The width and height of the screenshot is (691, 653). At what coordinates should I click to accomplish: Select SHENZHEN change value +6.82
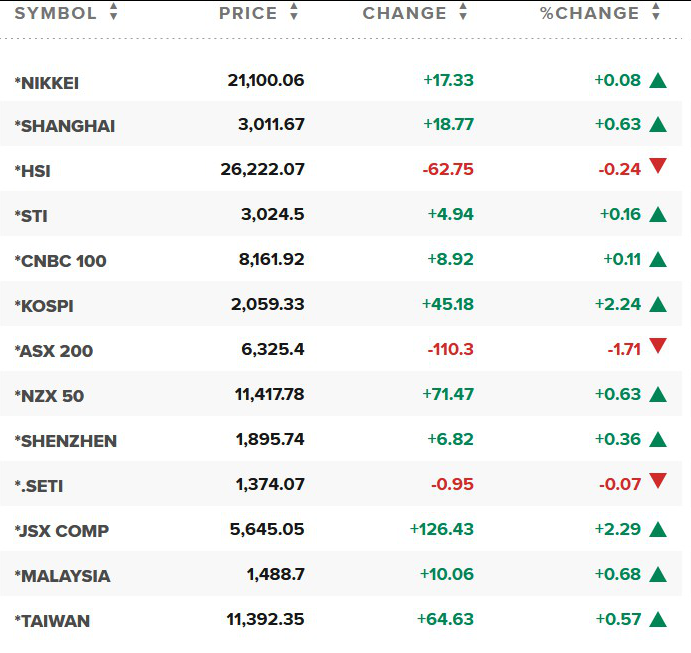[450, 439]
